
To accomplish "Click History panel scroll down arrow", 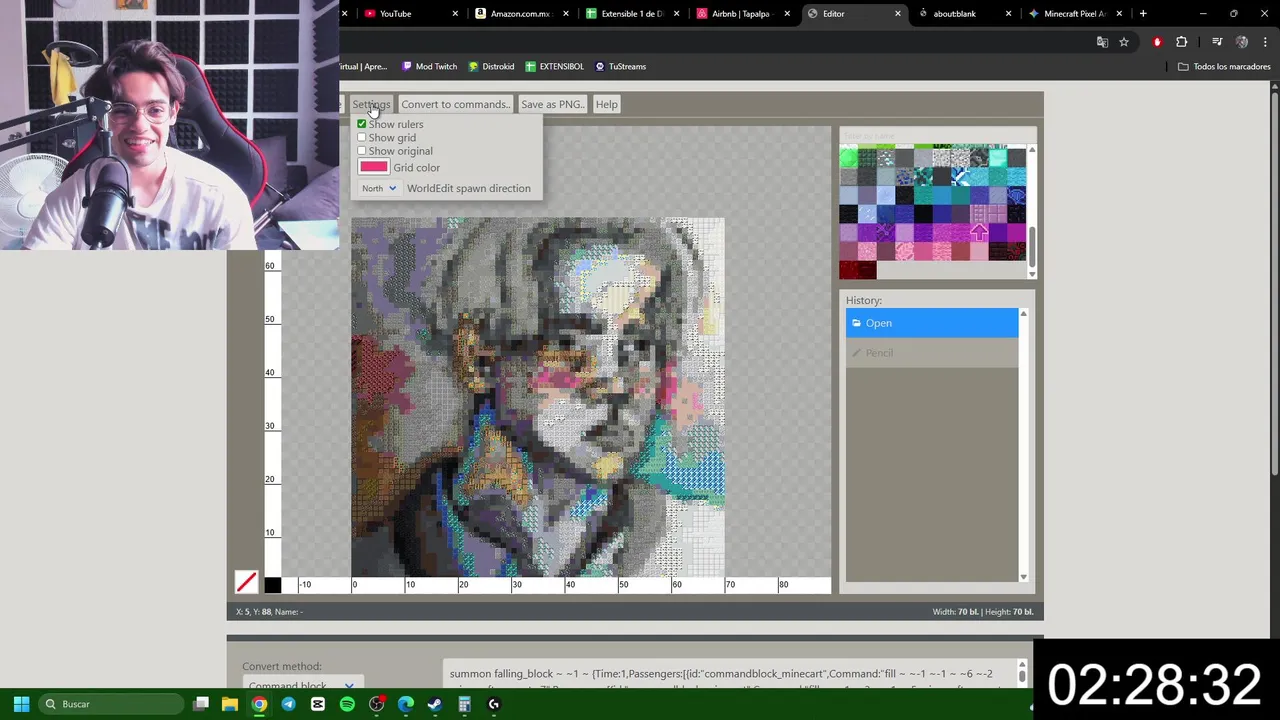I will tap(1023, 576).
